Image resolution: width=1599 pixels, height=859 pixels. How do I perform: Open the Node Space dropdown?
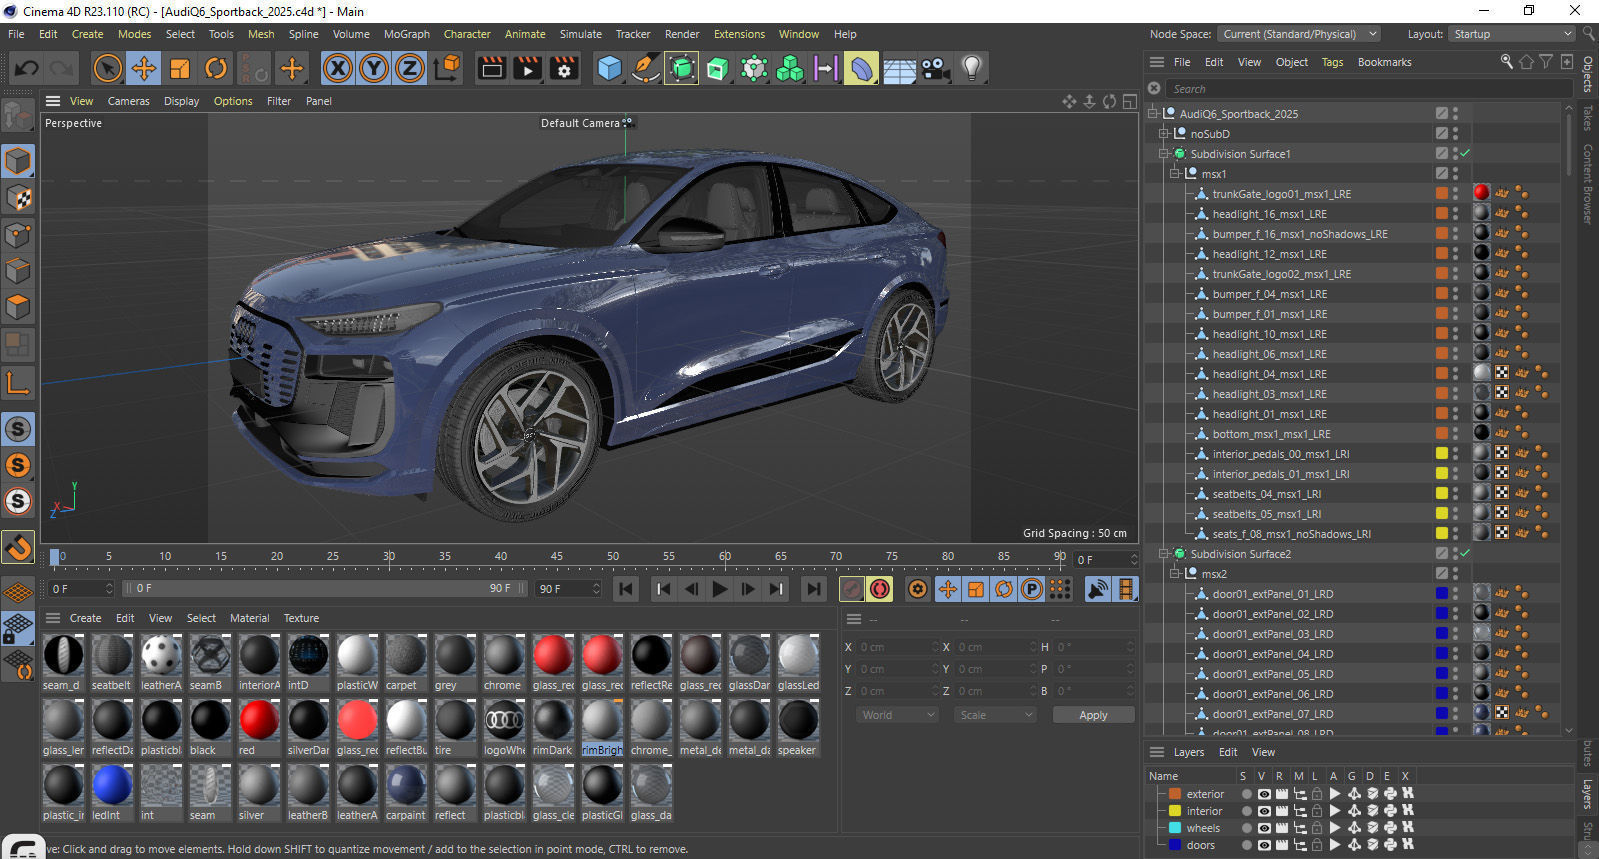point(1299,34)
